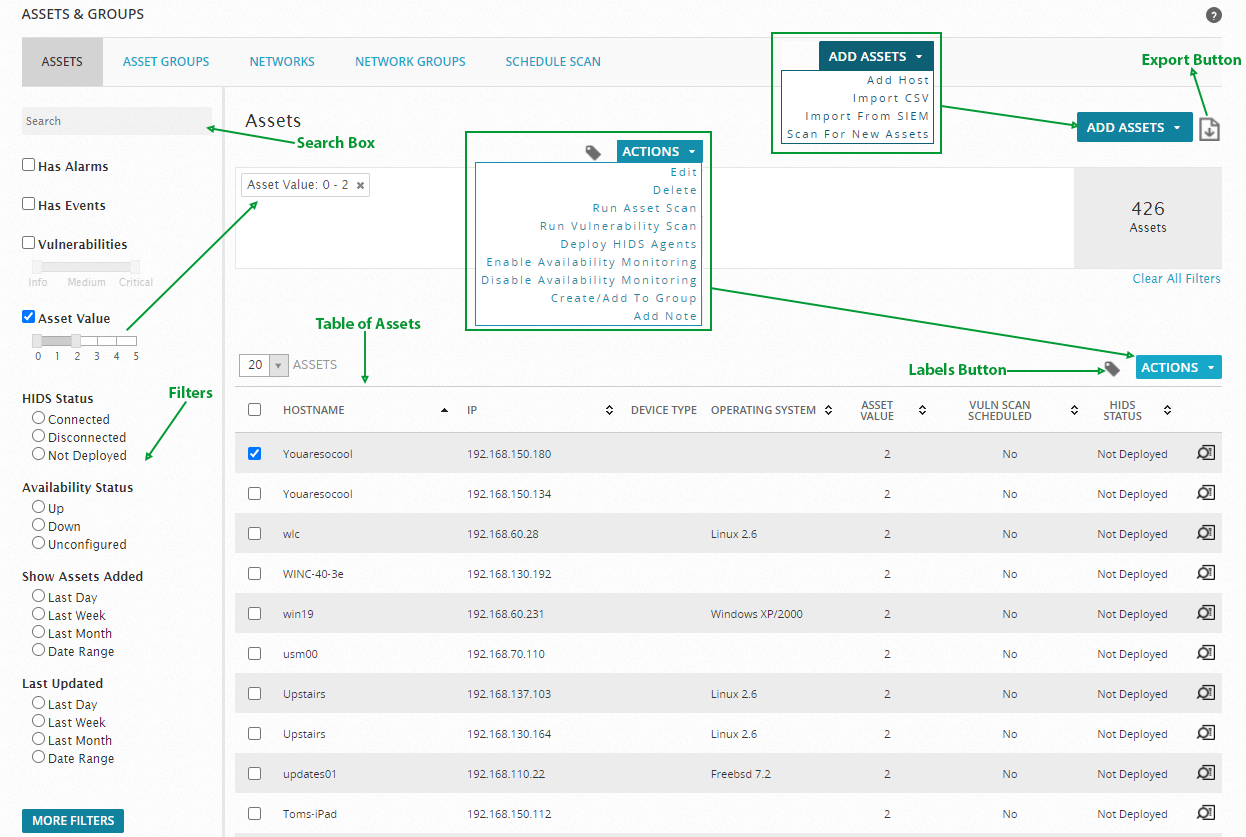Click the hostname updates01
This screenshot has height=837, width=1246.
click(311, 774)
